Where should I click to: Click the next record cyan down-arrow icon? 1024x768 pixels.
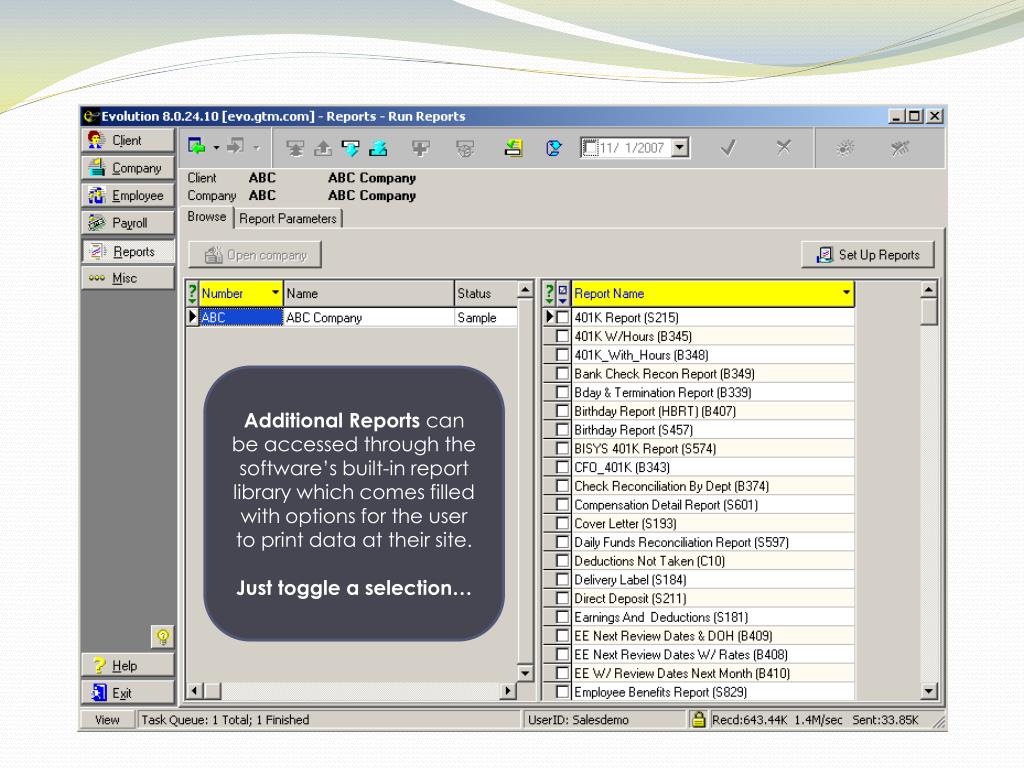[x=351, y=149]
